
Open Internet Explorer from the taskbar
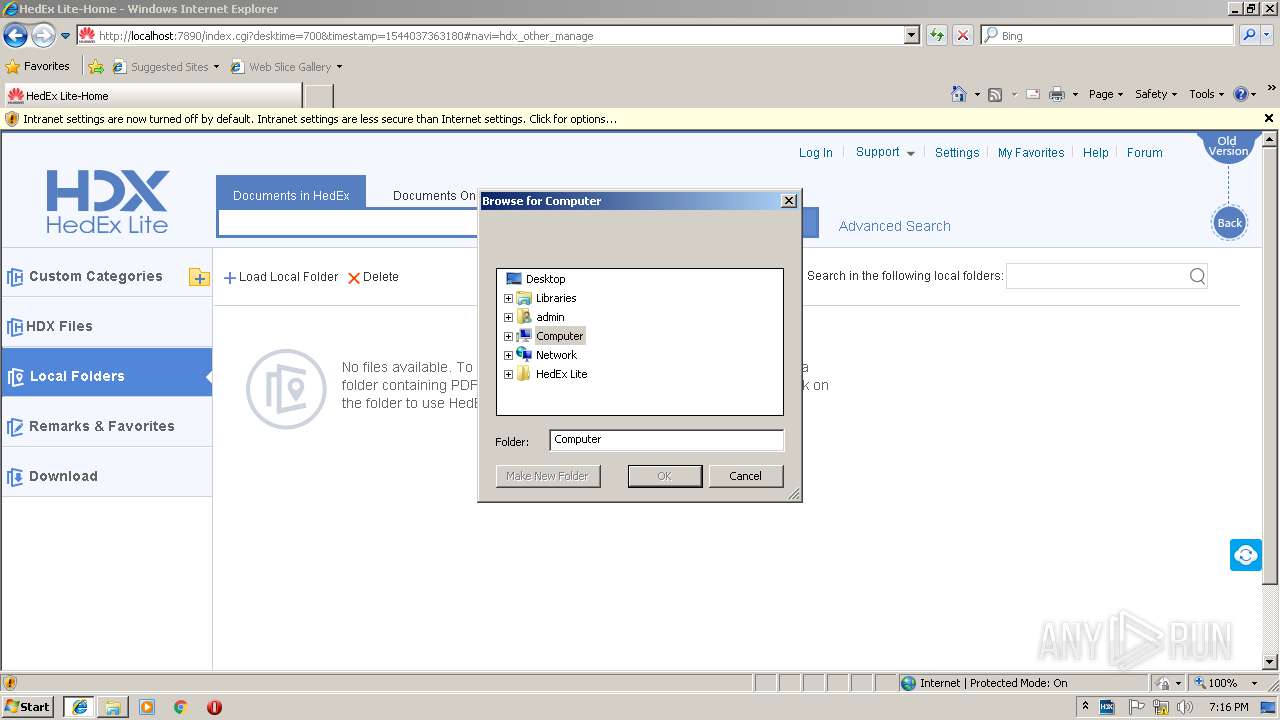[x=79, y=707]
